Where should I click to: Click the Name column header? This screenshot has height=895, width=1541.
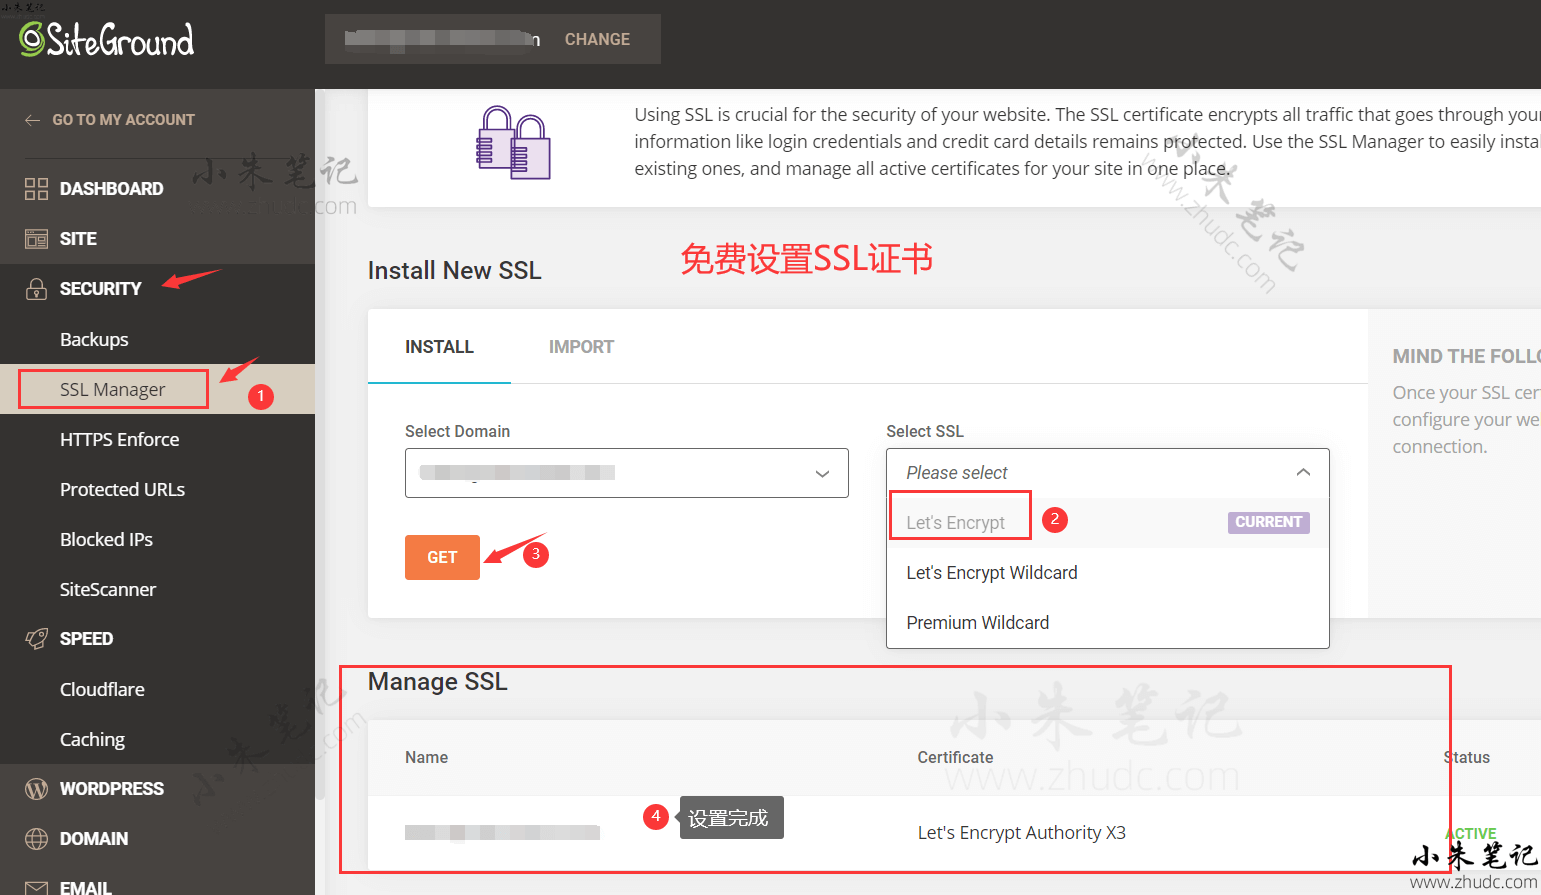426,758
